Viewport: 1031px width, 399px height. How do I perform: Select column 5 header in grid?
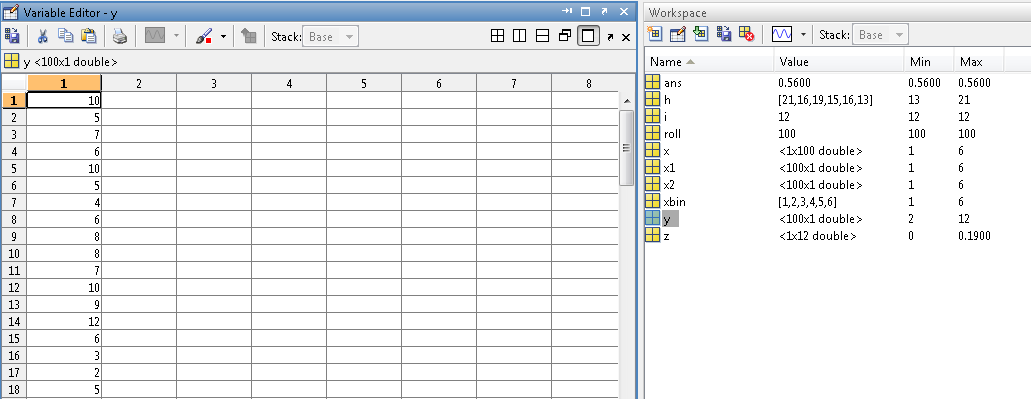tap(364, 83)
